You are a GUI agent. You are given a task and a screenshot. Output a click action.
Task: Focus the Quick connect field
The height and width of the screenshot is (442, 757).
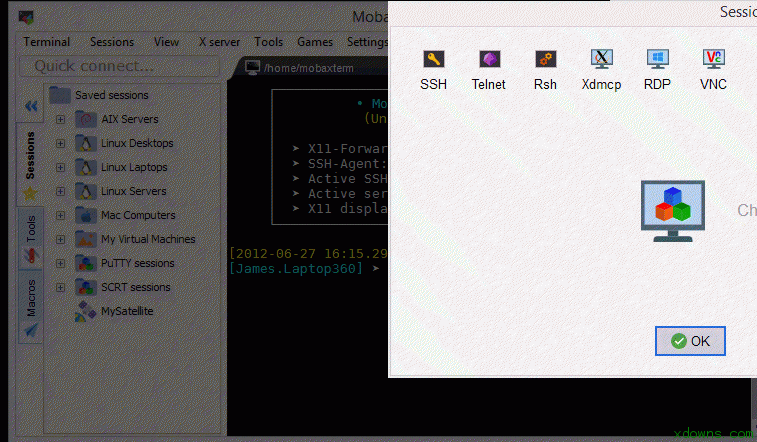coord(119,66)
